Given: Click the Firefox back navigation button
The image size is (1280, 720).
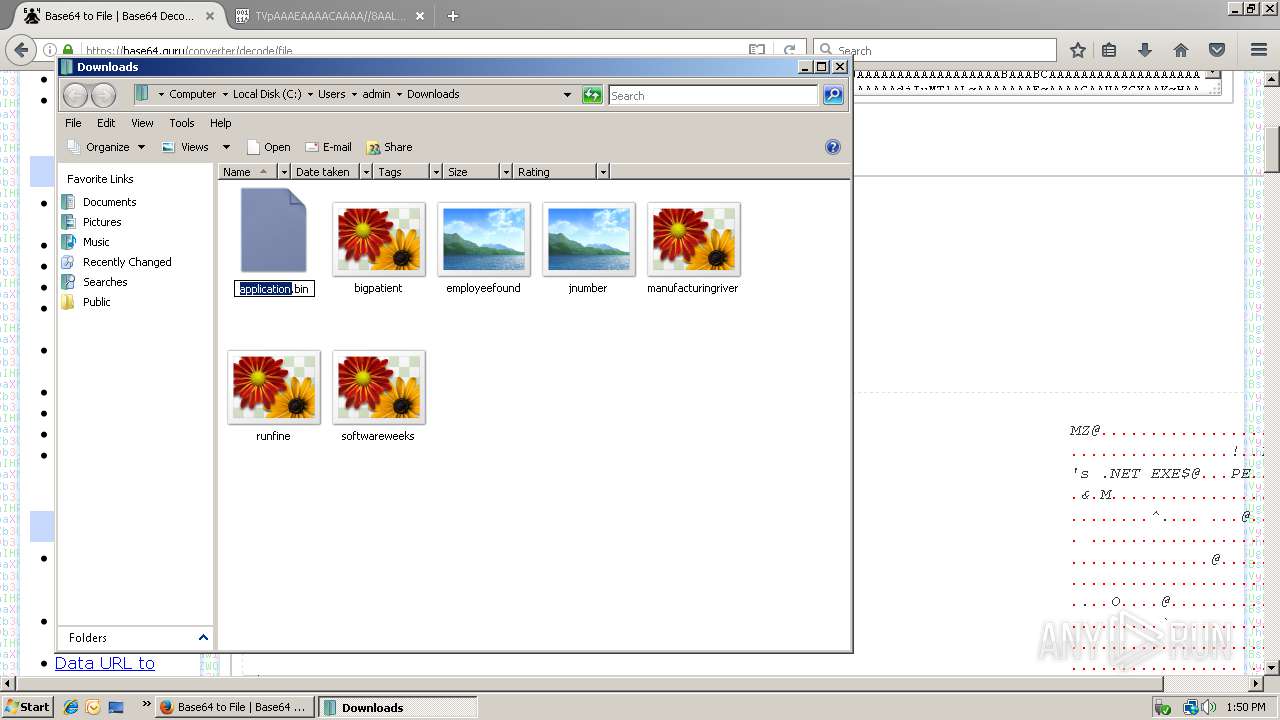Looking at the screenshot, I should tap(21, 50).
